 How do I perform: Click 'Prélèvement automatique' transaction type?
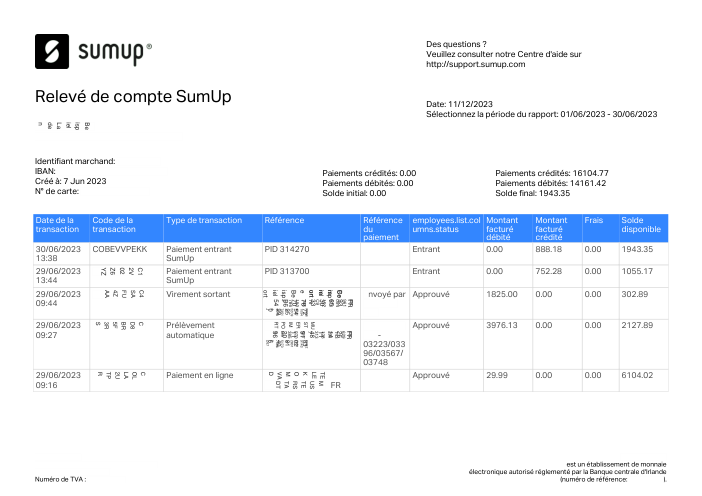point(190,330)
